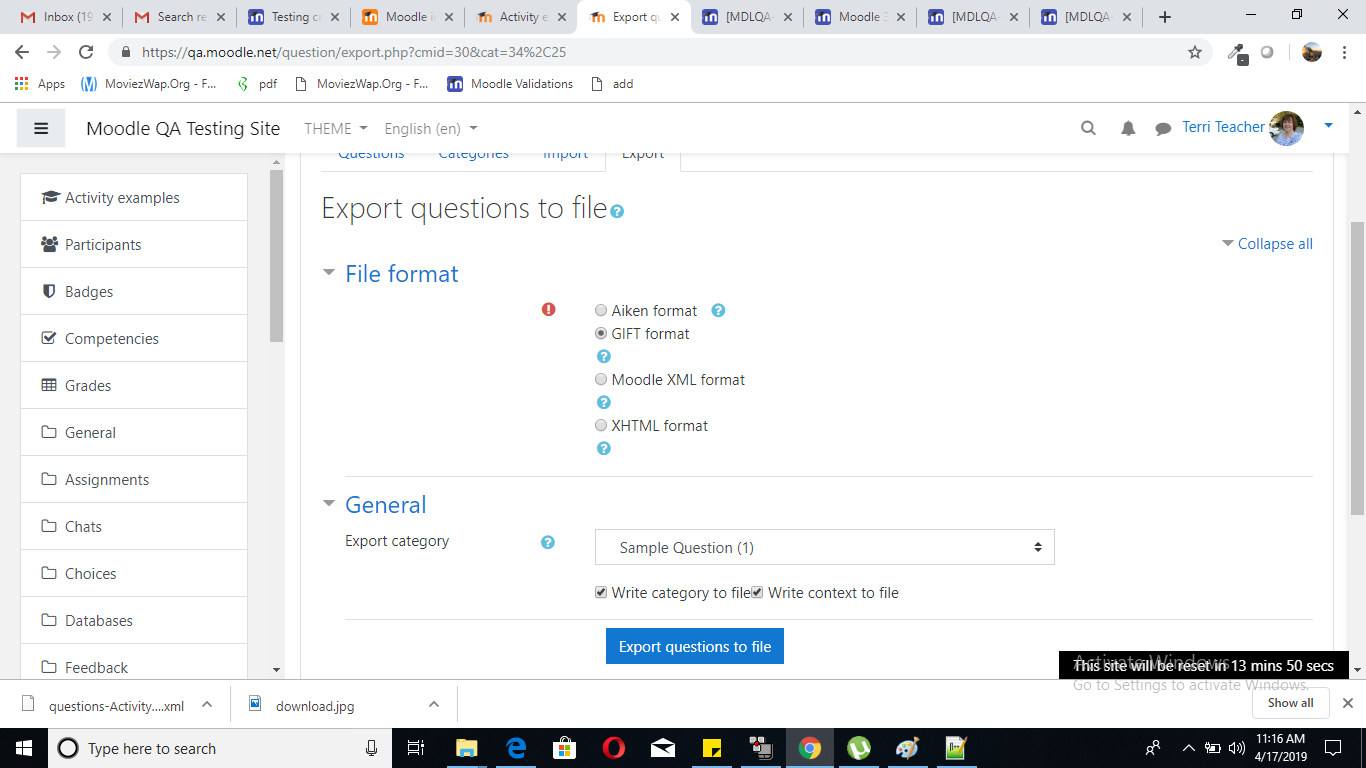Select Moodle XML format radio button

click(601, 380)
